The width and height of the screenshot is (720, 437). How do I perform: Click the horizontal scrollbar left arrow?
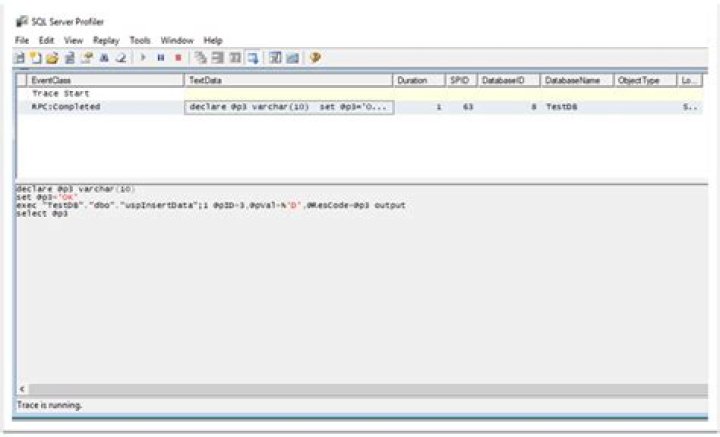22,389
